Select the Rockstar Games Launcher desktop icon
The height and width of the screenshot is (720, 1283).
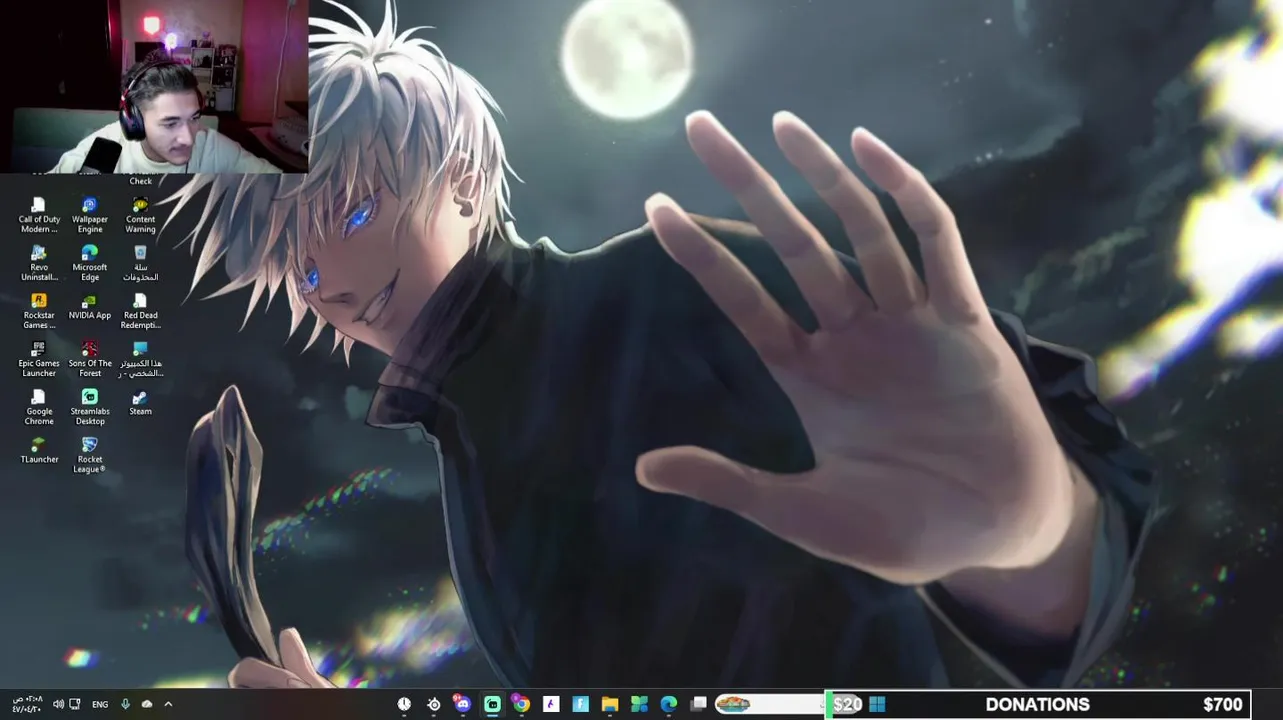pyautogui.click(x=39, y=311)
